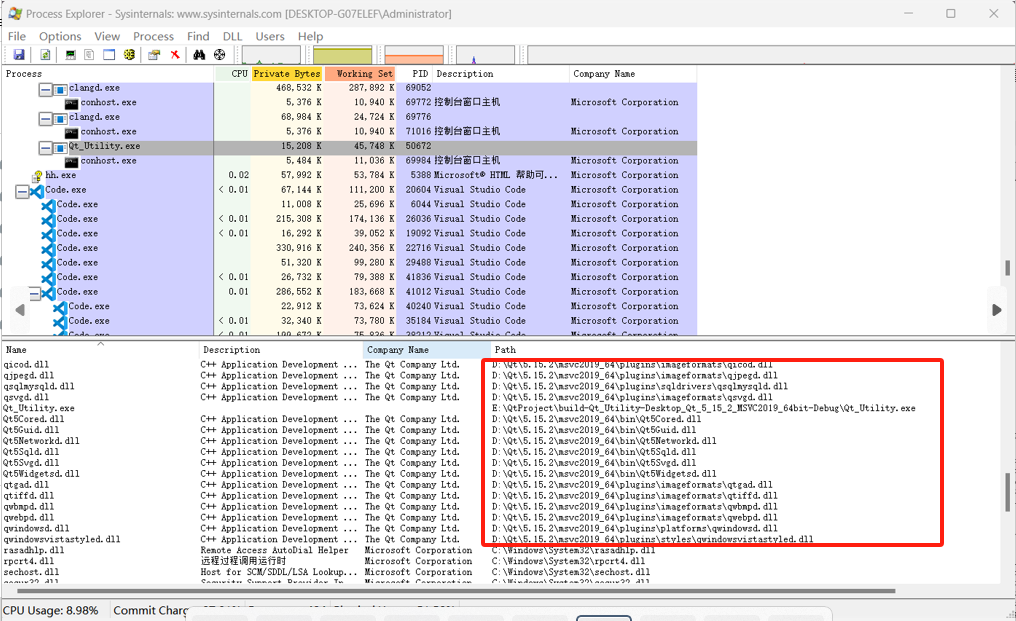Click the VS Code icon for PID 20604
Screen dimensions: 1016x621
tap(37, 191)
